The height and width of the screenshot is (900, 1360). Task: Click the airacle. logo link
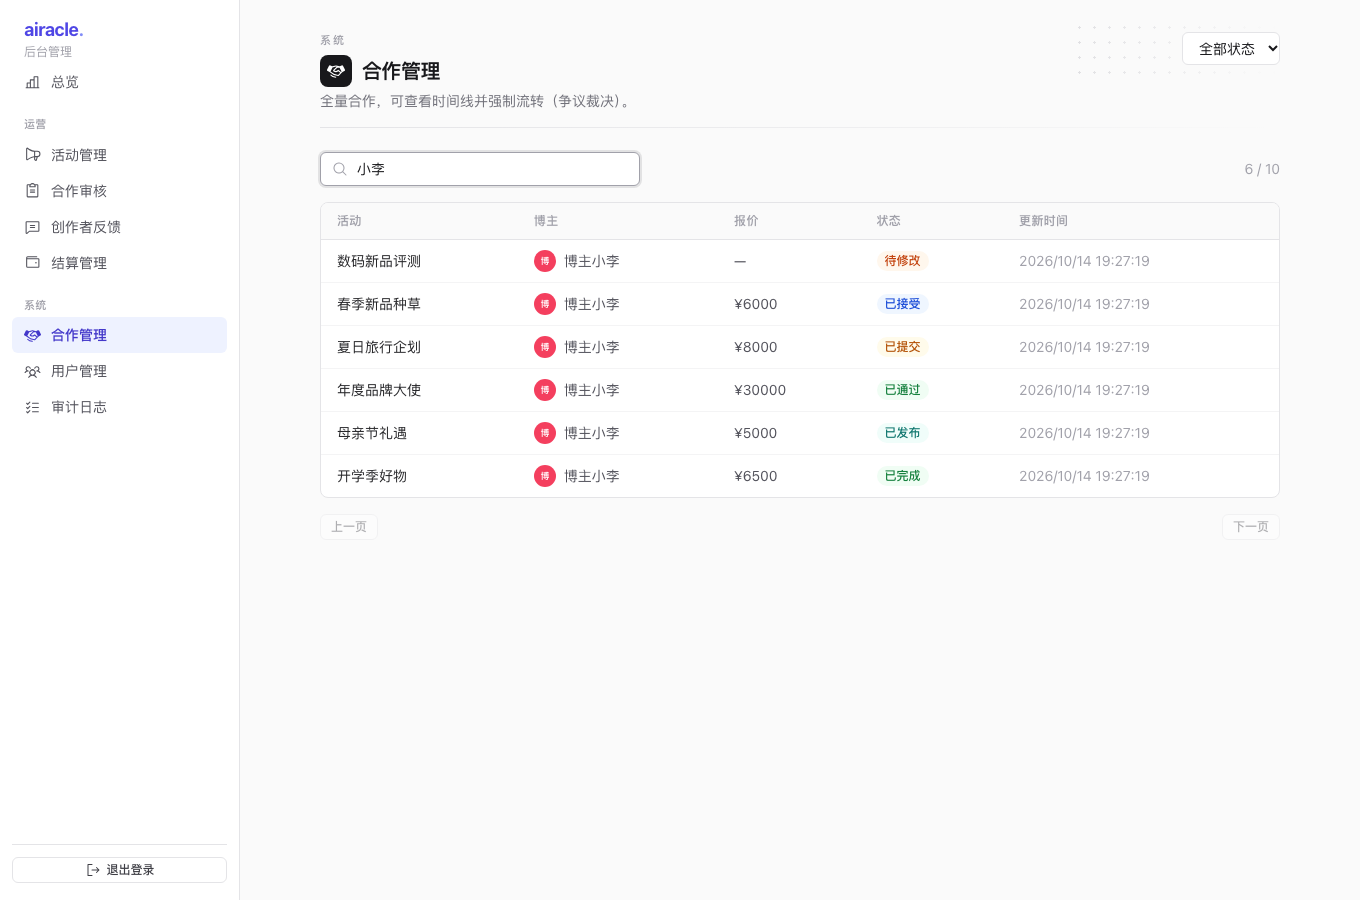pos(54,30)
